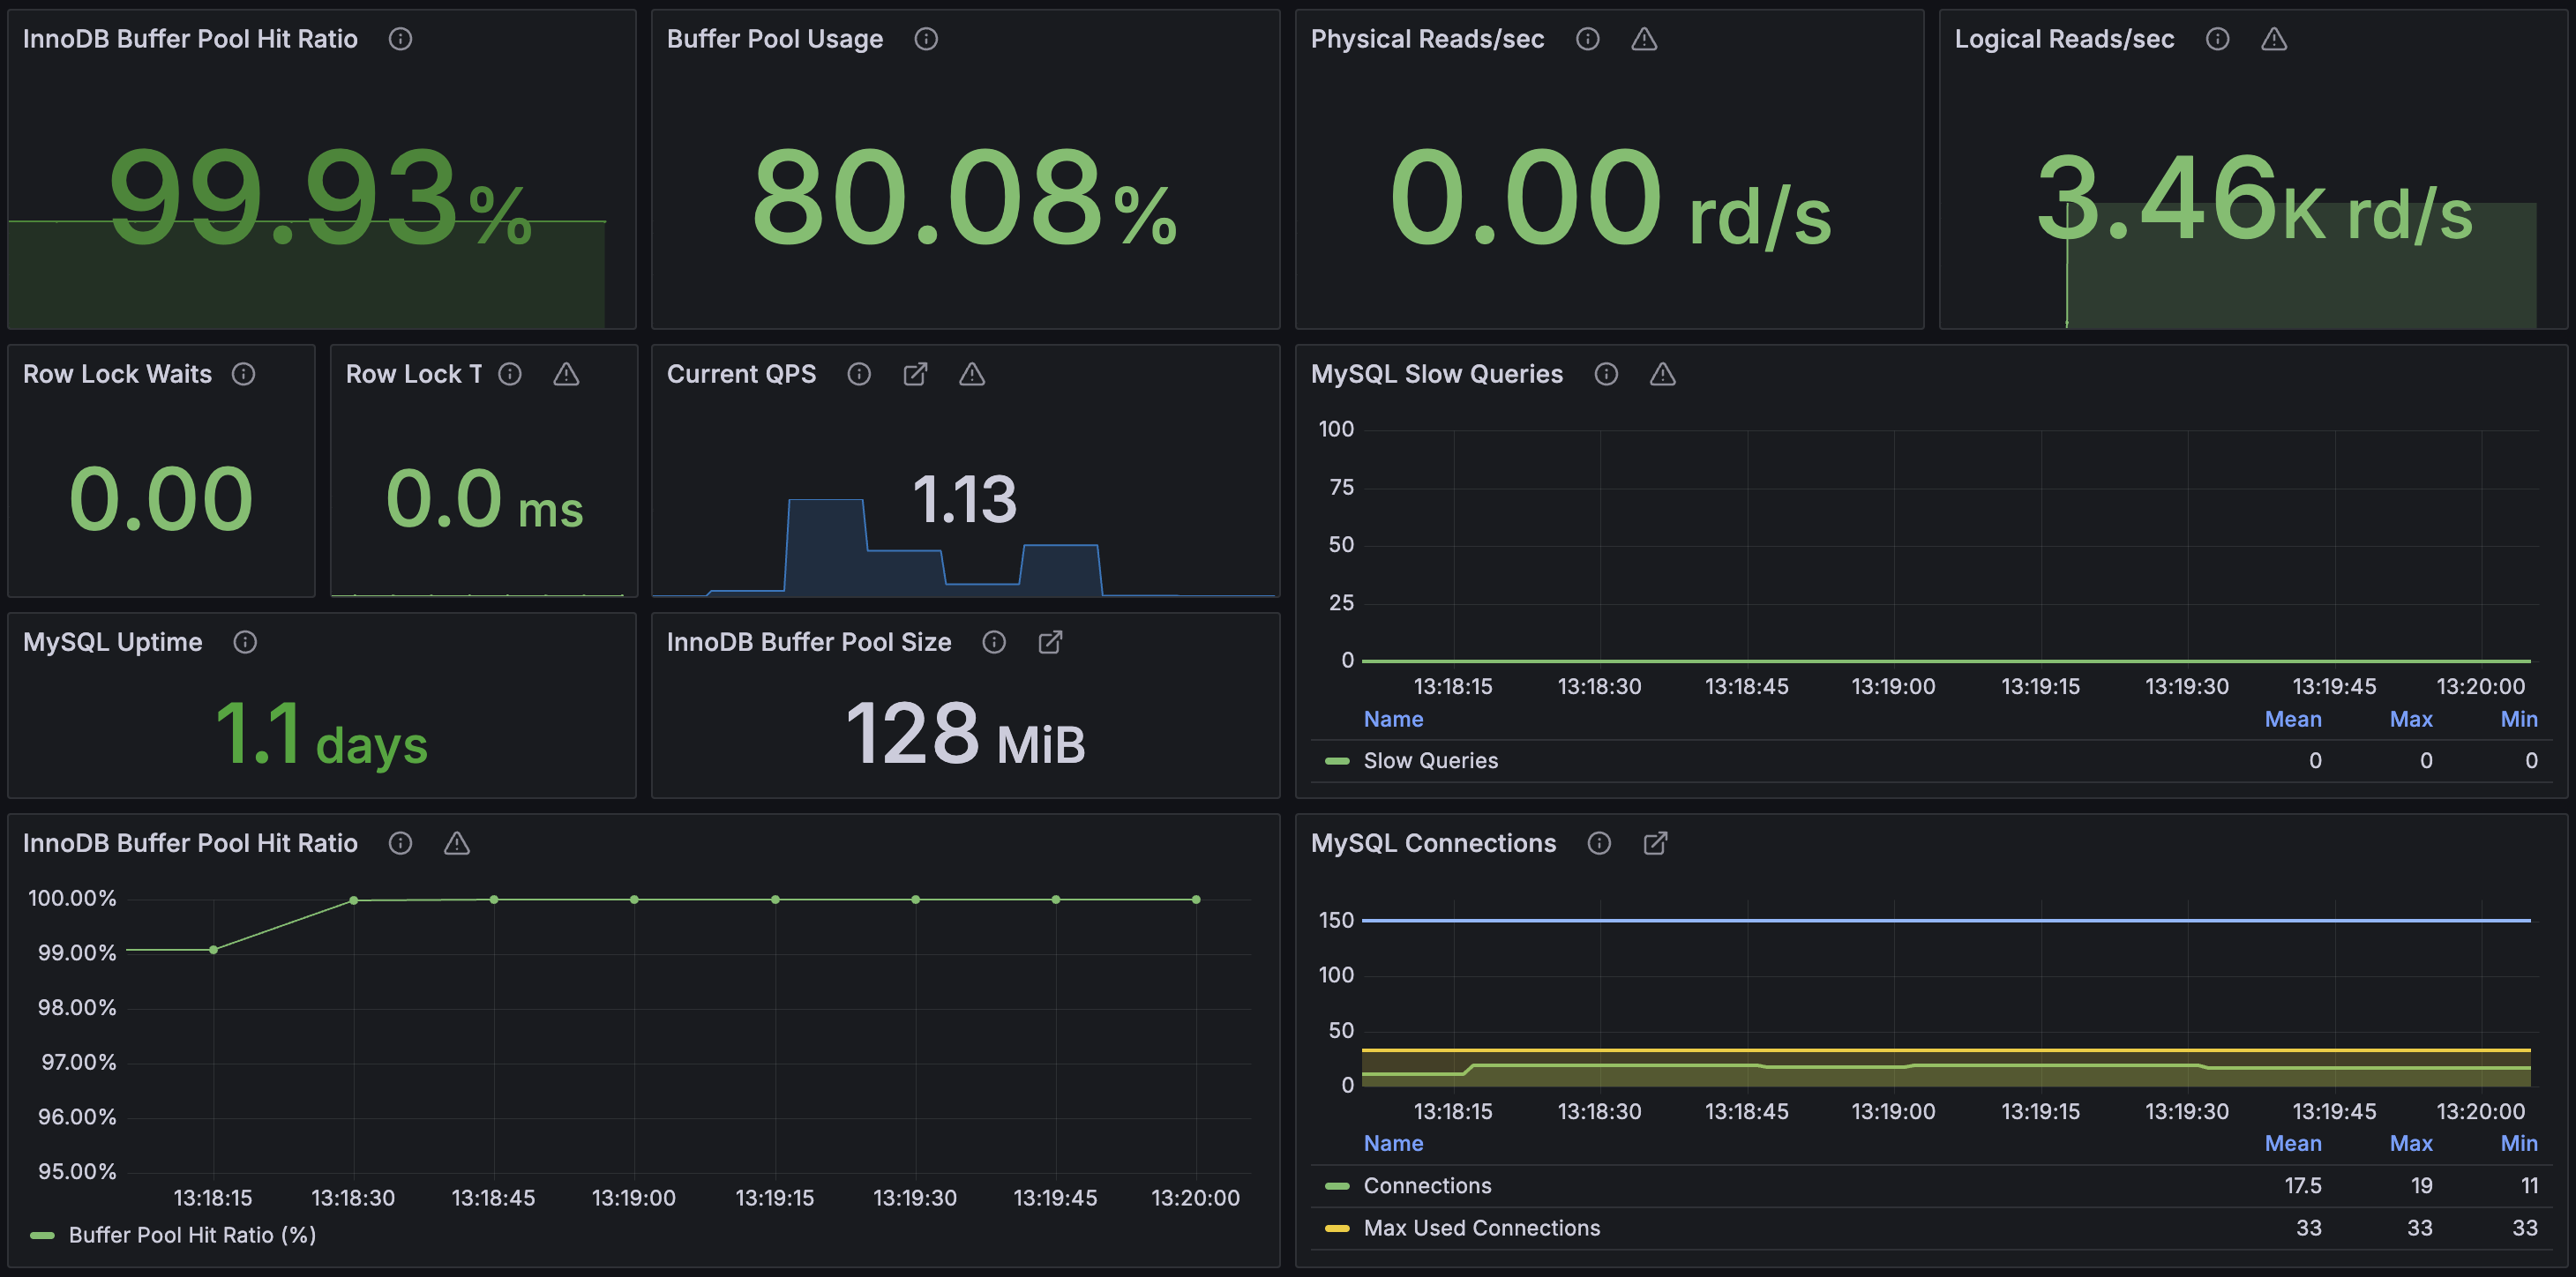Toggle Max Used Connections series in legend
Viewport: 2576px width, 1277px height.
pyautogui.click(x=1481, y=1228)
